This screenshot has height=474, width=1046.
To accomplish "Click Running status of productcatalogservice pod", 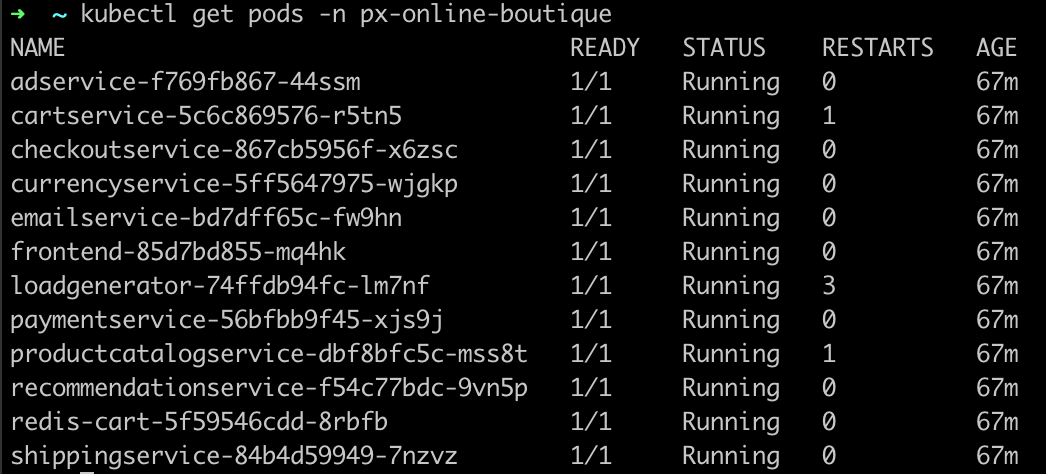I will click(x=731, y=354).
